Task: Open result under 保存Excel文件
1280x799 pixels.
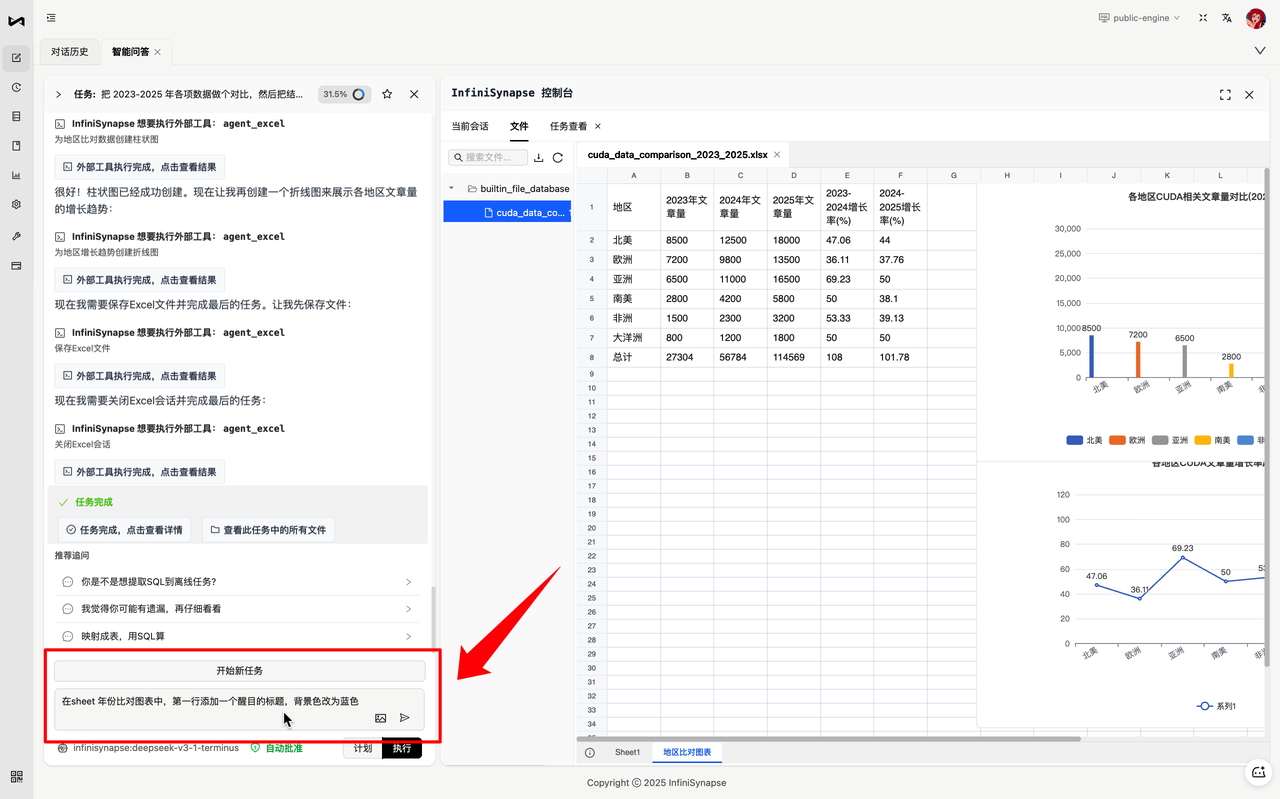Action: (140, 376)
